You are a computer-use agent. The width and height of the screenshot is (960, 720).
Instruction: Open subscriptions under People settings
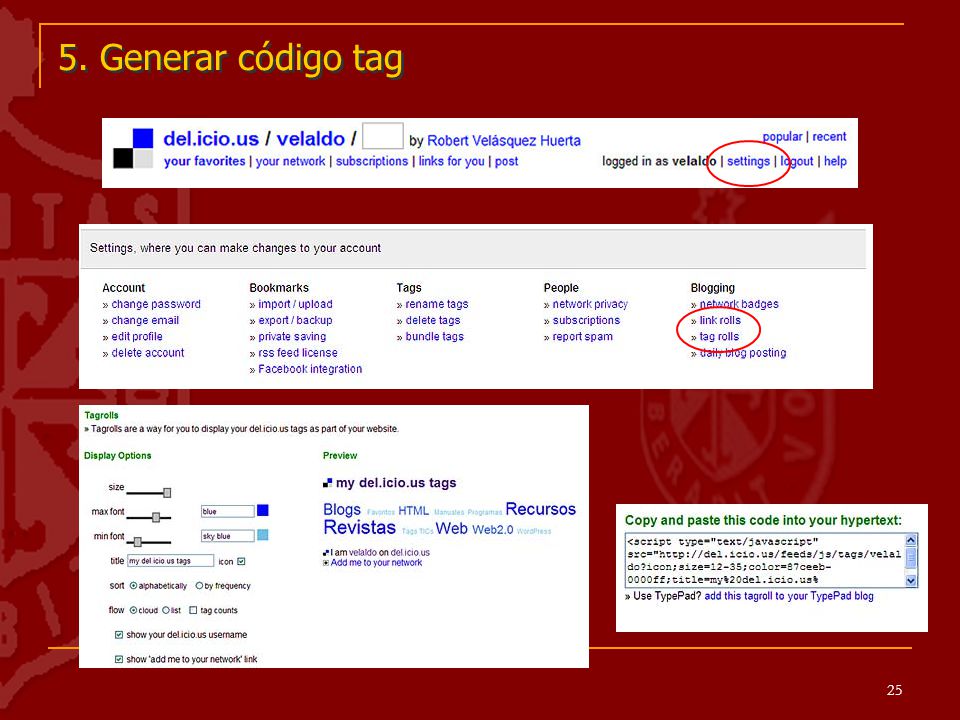pos(586,320)
